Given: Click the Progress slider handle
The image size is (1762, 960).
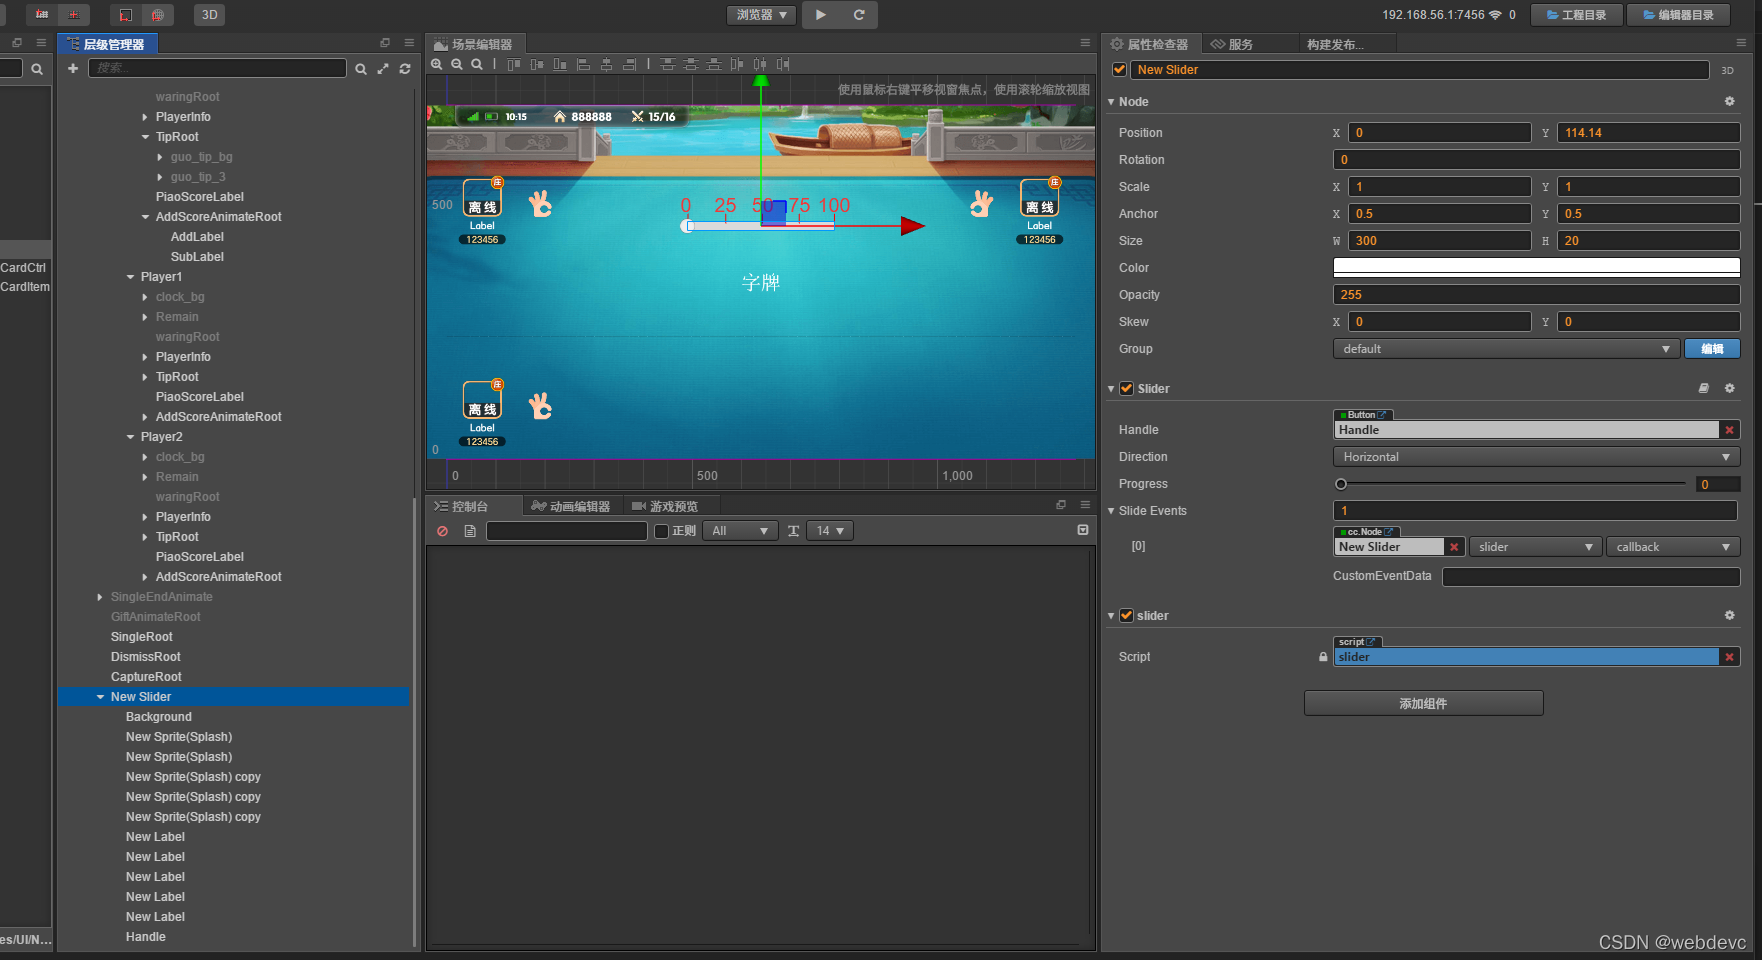Looking at the screenshot, I should click(x=1341, y=483).
